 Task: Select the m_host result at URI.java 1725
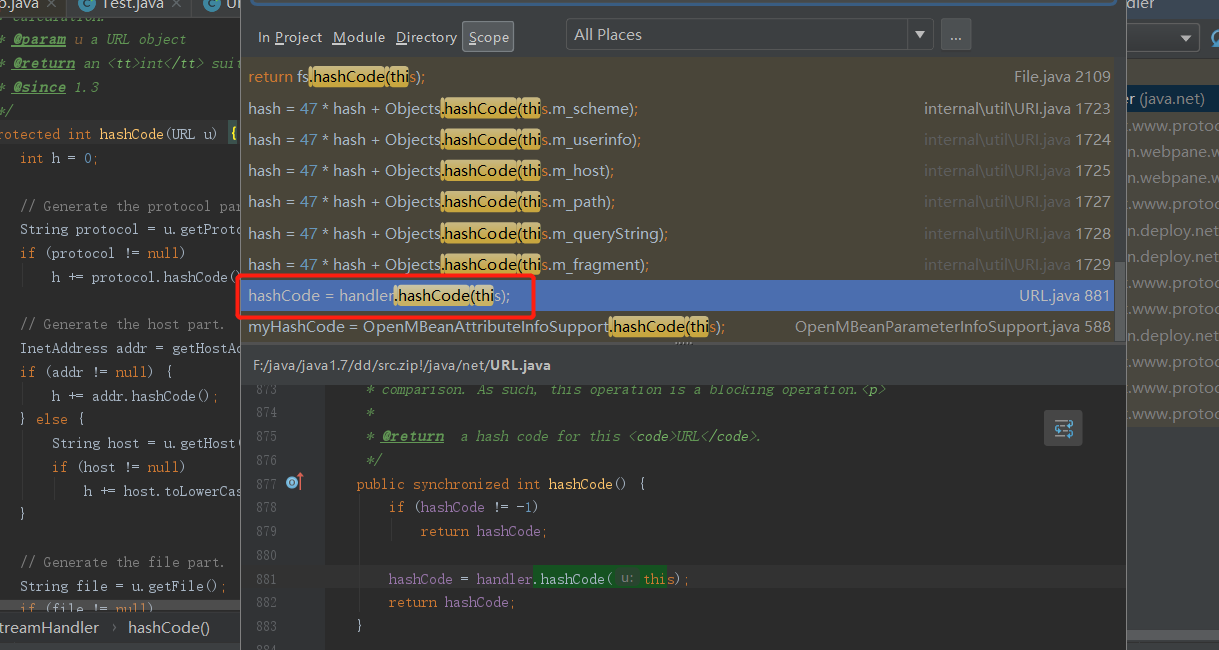click(x=680, y=170)
